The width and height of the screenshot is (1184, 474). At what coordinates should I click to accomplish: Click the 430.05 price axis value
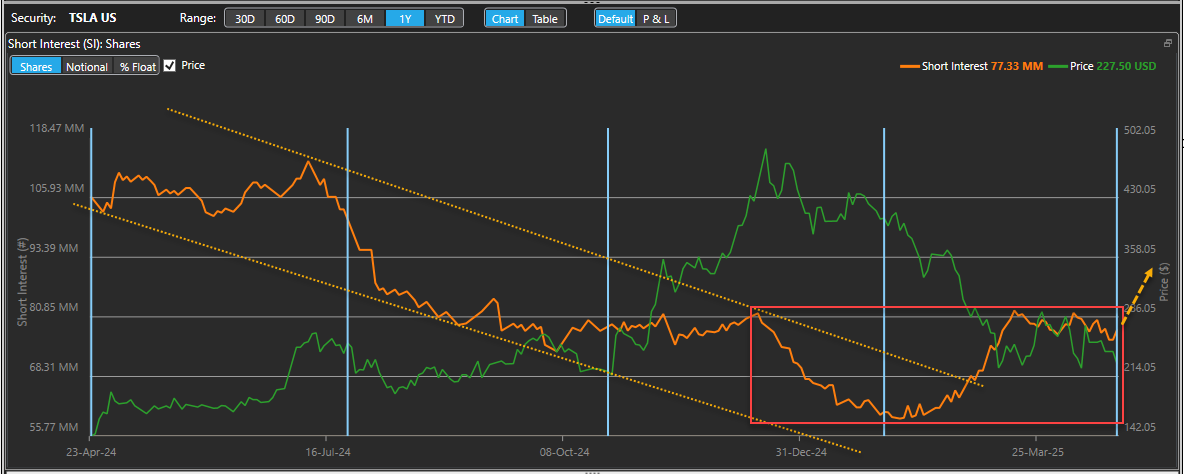[1139, 189]
